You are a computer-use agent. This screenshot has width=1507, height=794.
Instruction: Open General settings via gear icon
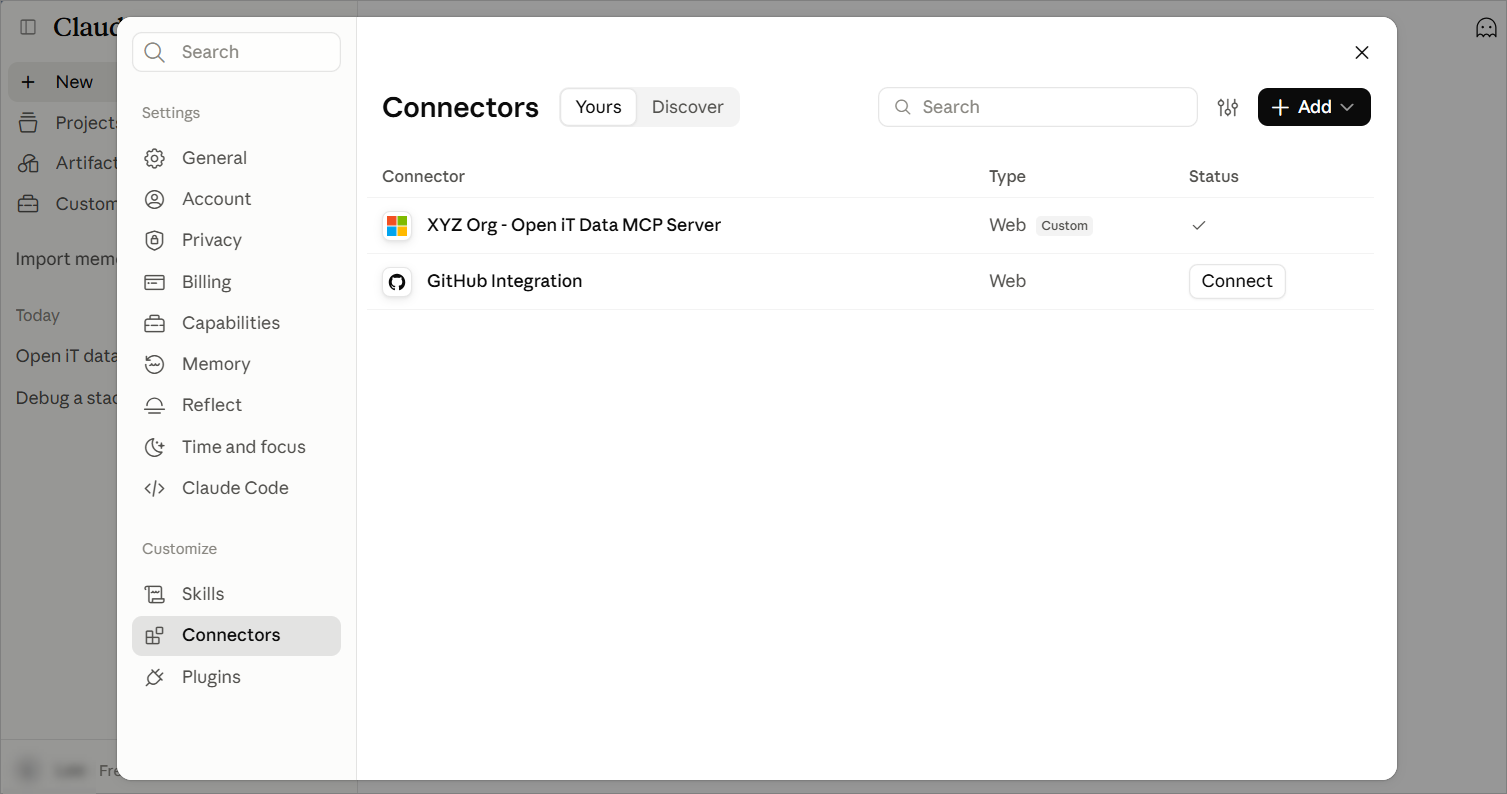[154, 158]
